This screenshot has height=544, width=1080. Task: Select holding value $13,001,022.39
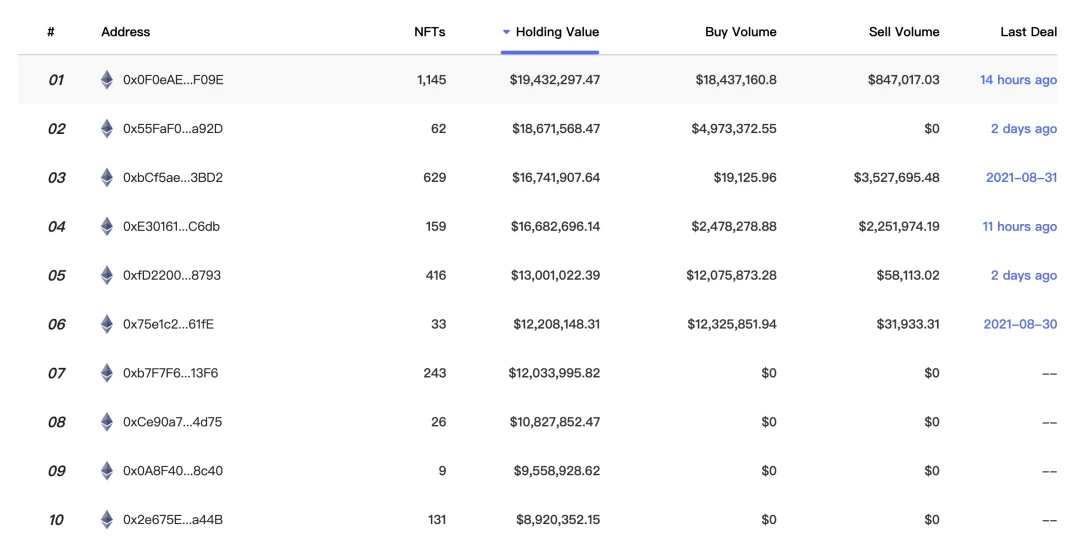click(555, 275)
